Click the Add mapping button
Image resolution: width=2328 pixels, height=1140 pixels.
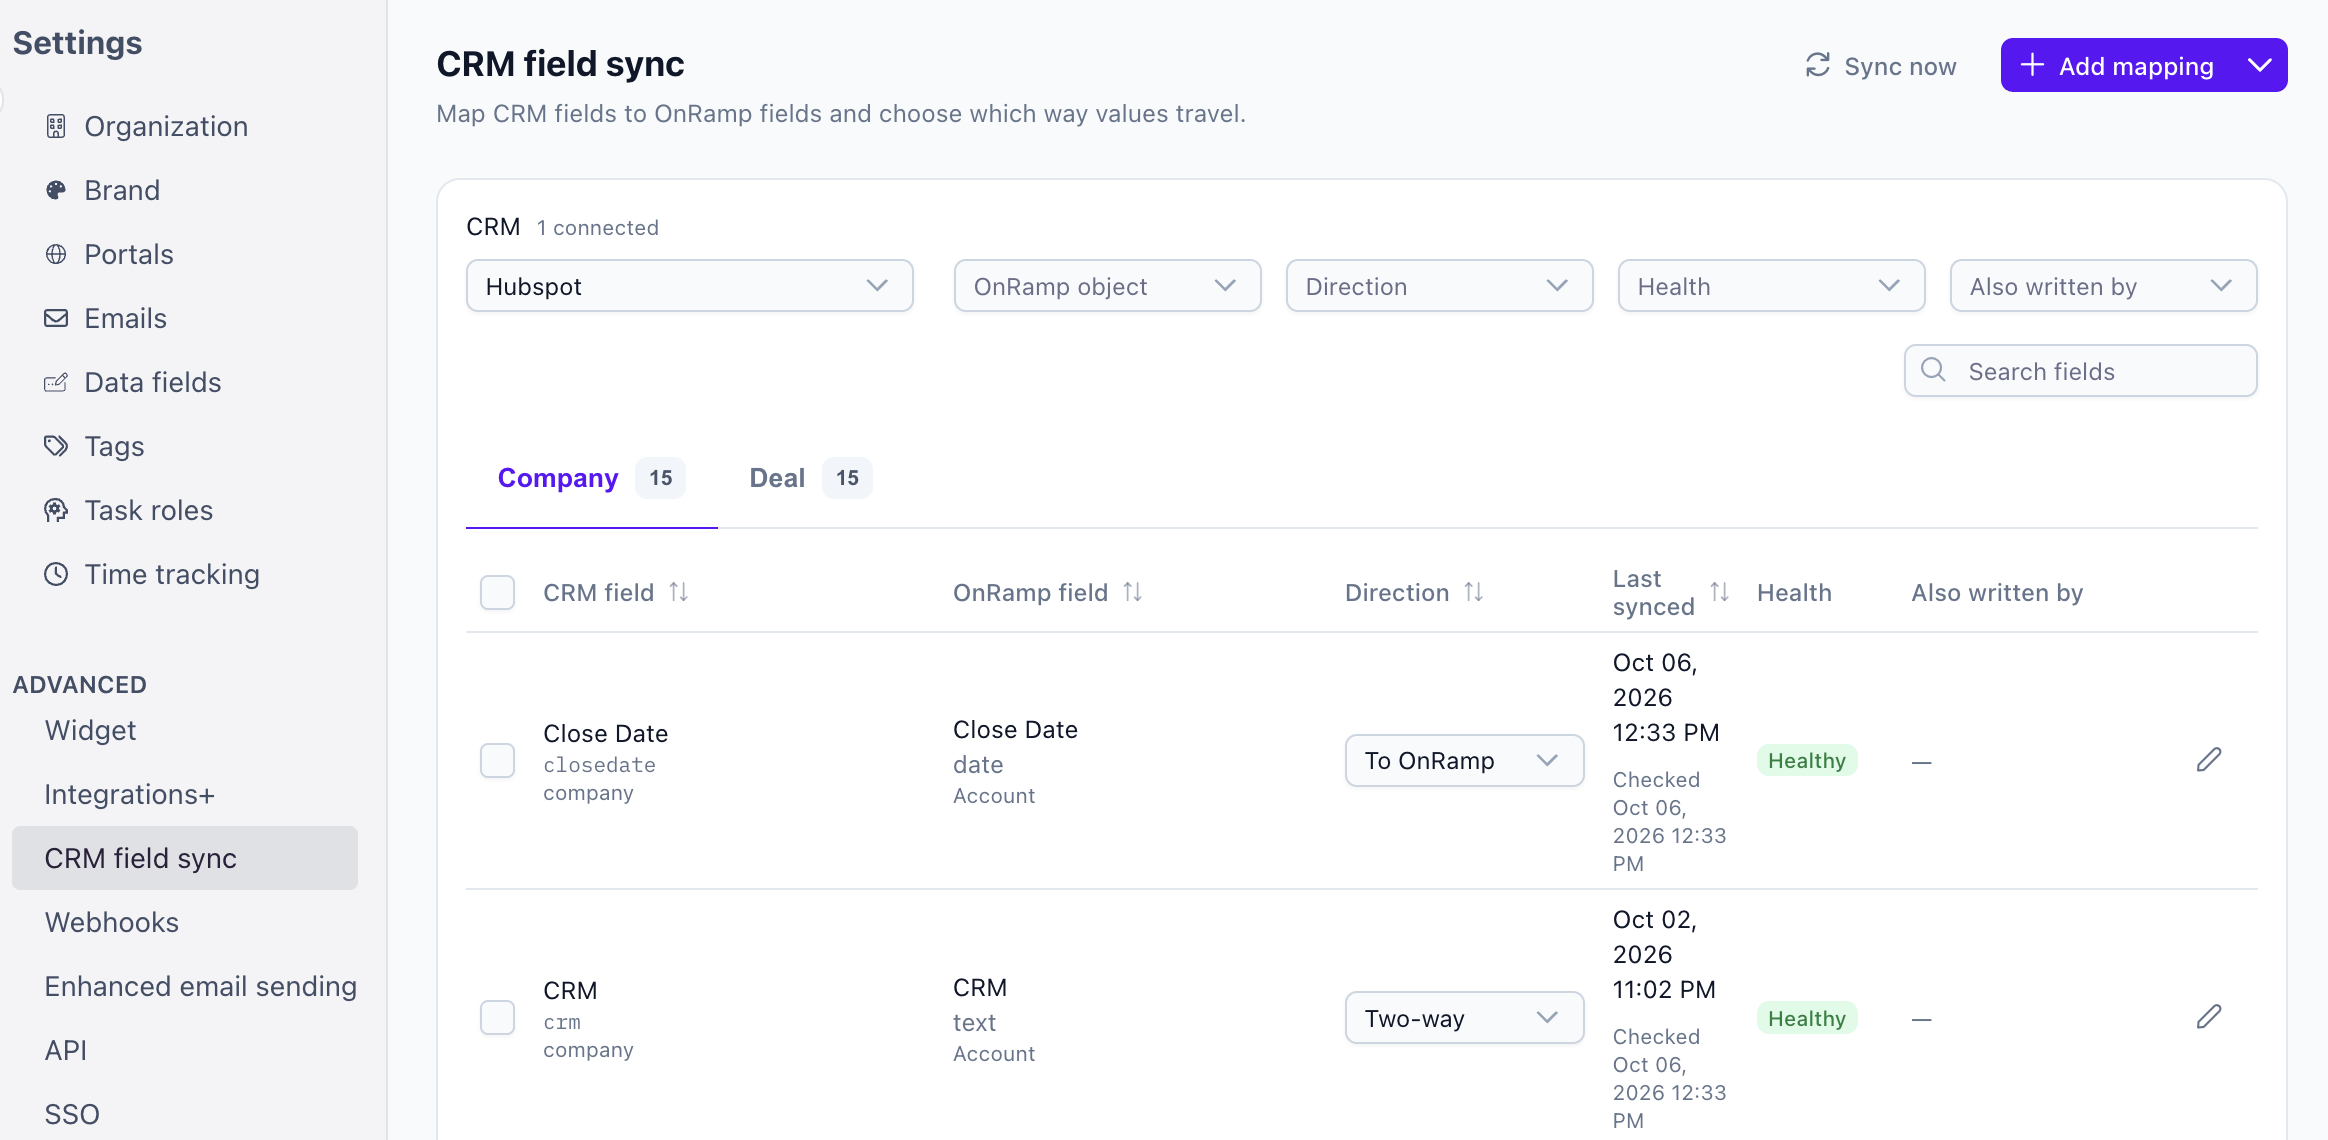tap(2117, 65)
